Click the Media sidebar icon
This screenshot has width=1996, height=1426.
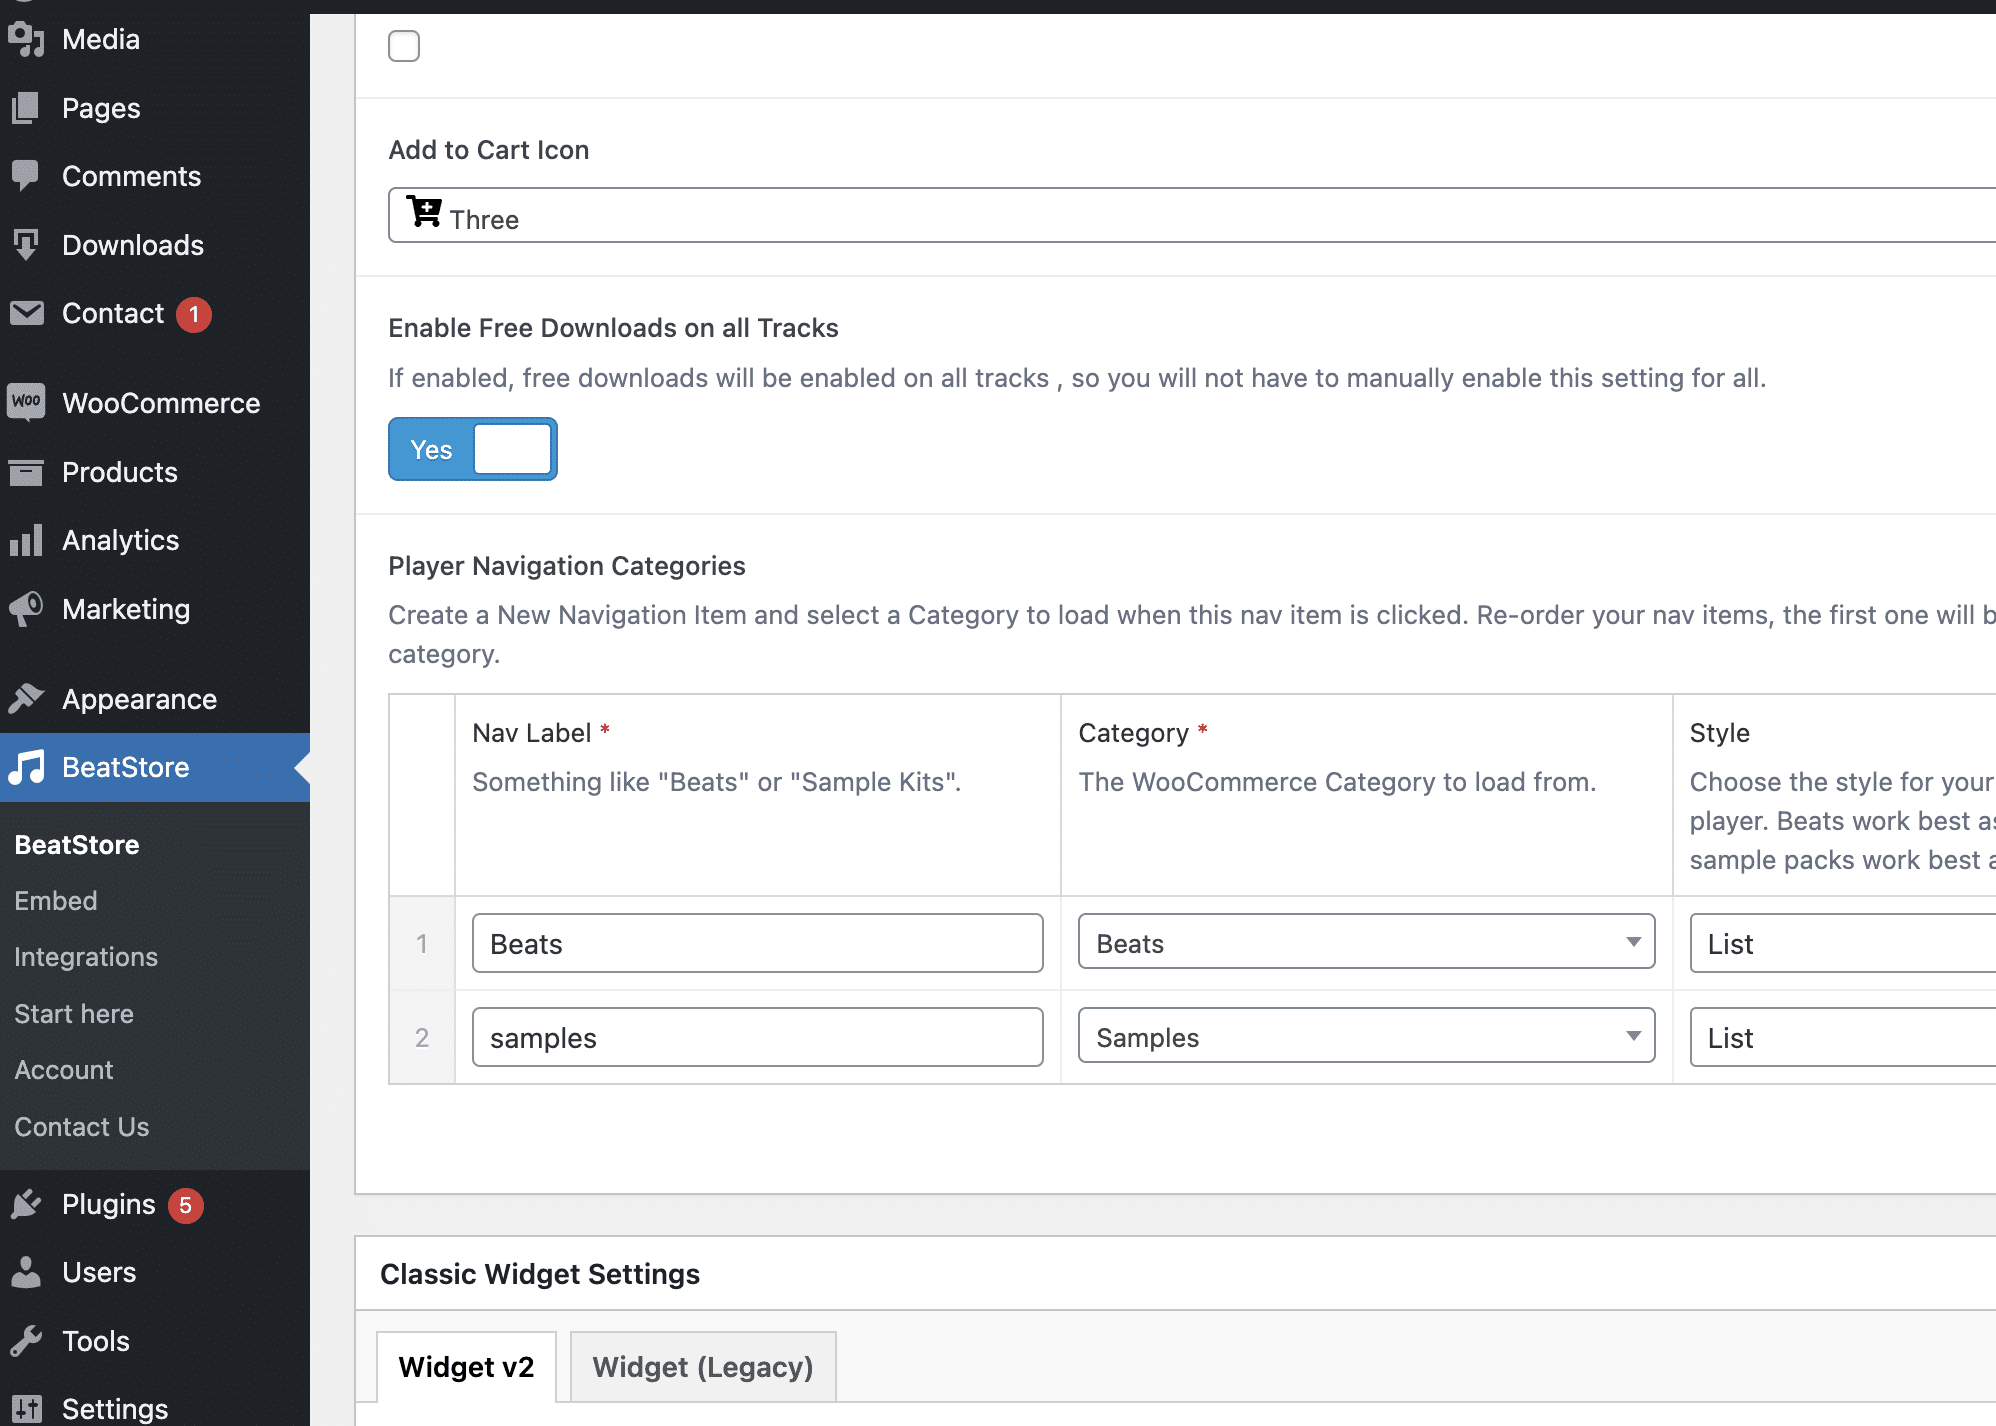tap(26, 39)
